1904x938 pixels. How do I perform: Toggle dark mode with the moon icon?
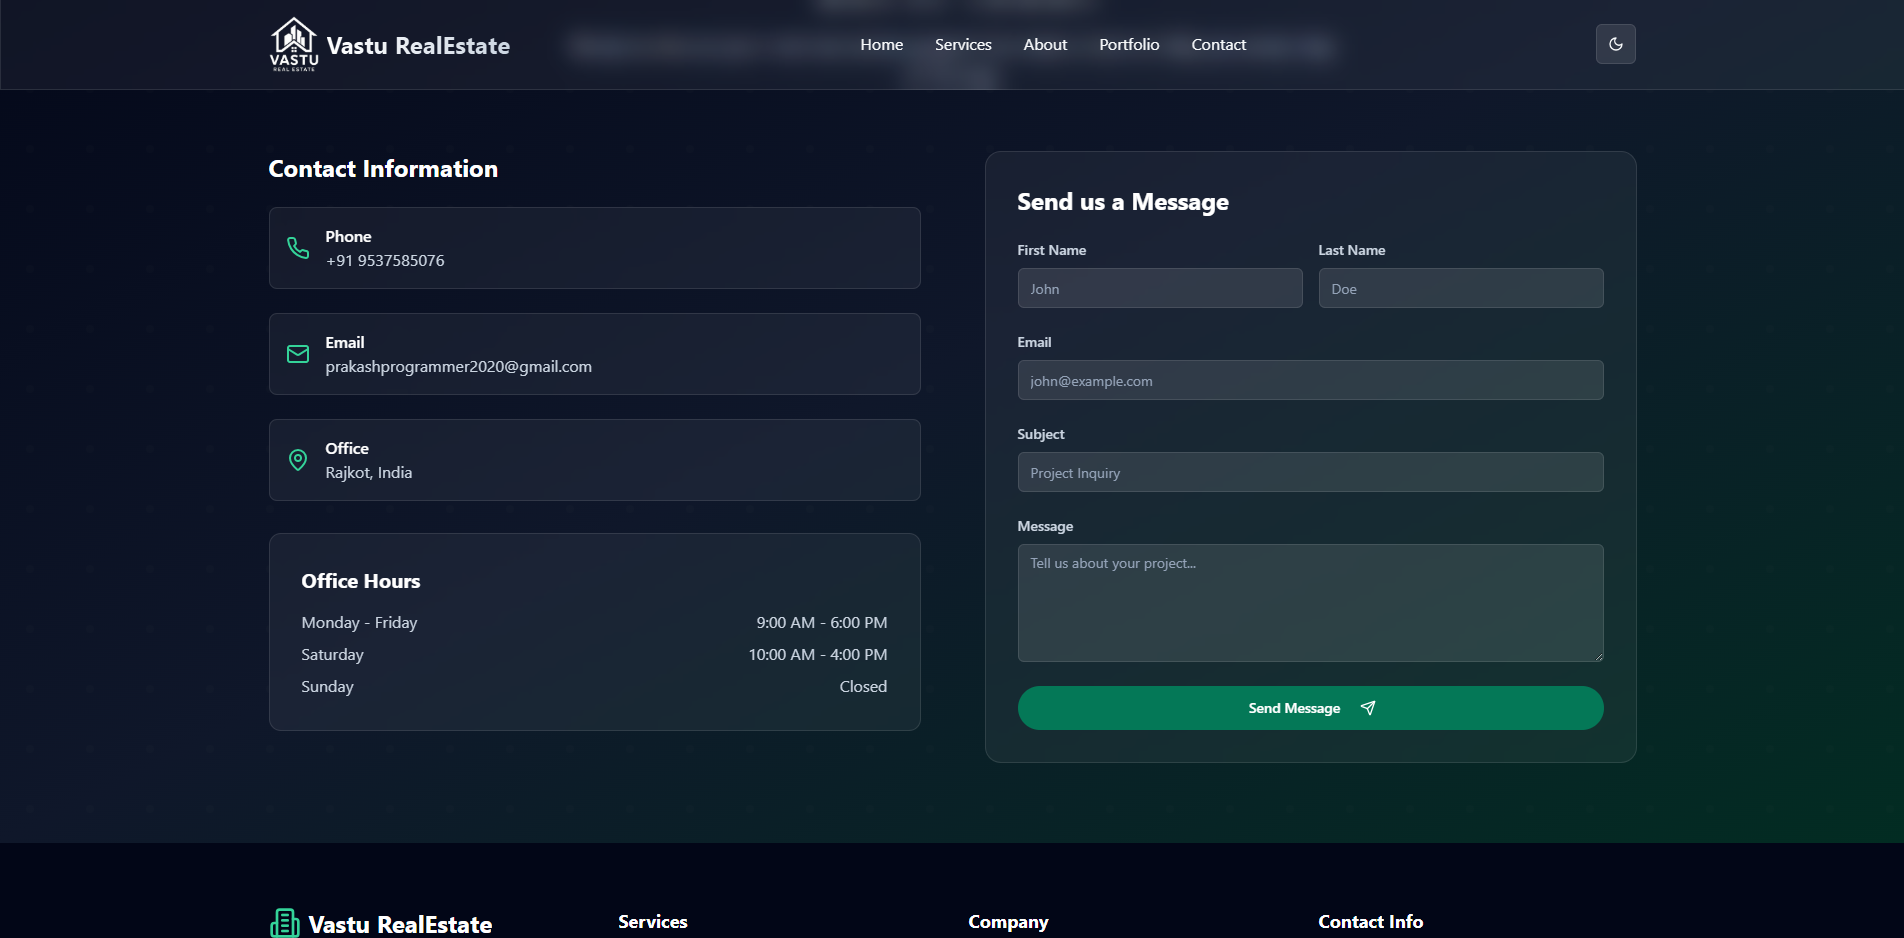(1615, 44)
